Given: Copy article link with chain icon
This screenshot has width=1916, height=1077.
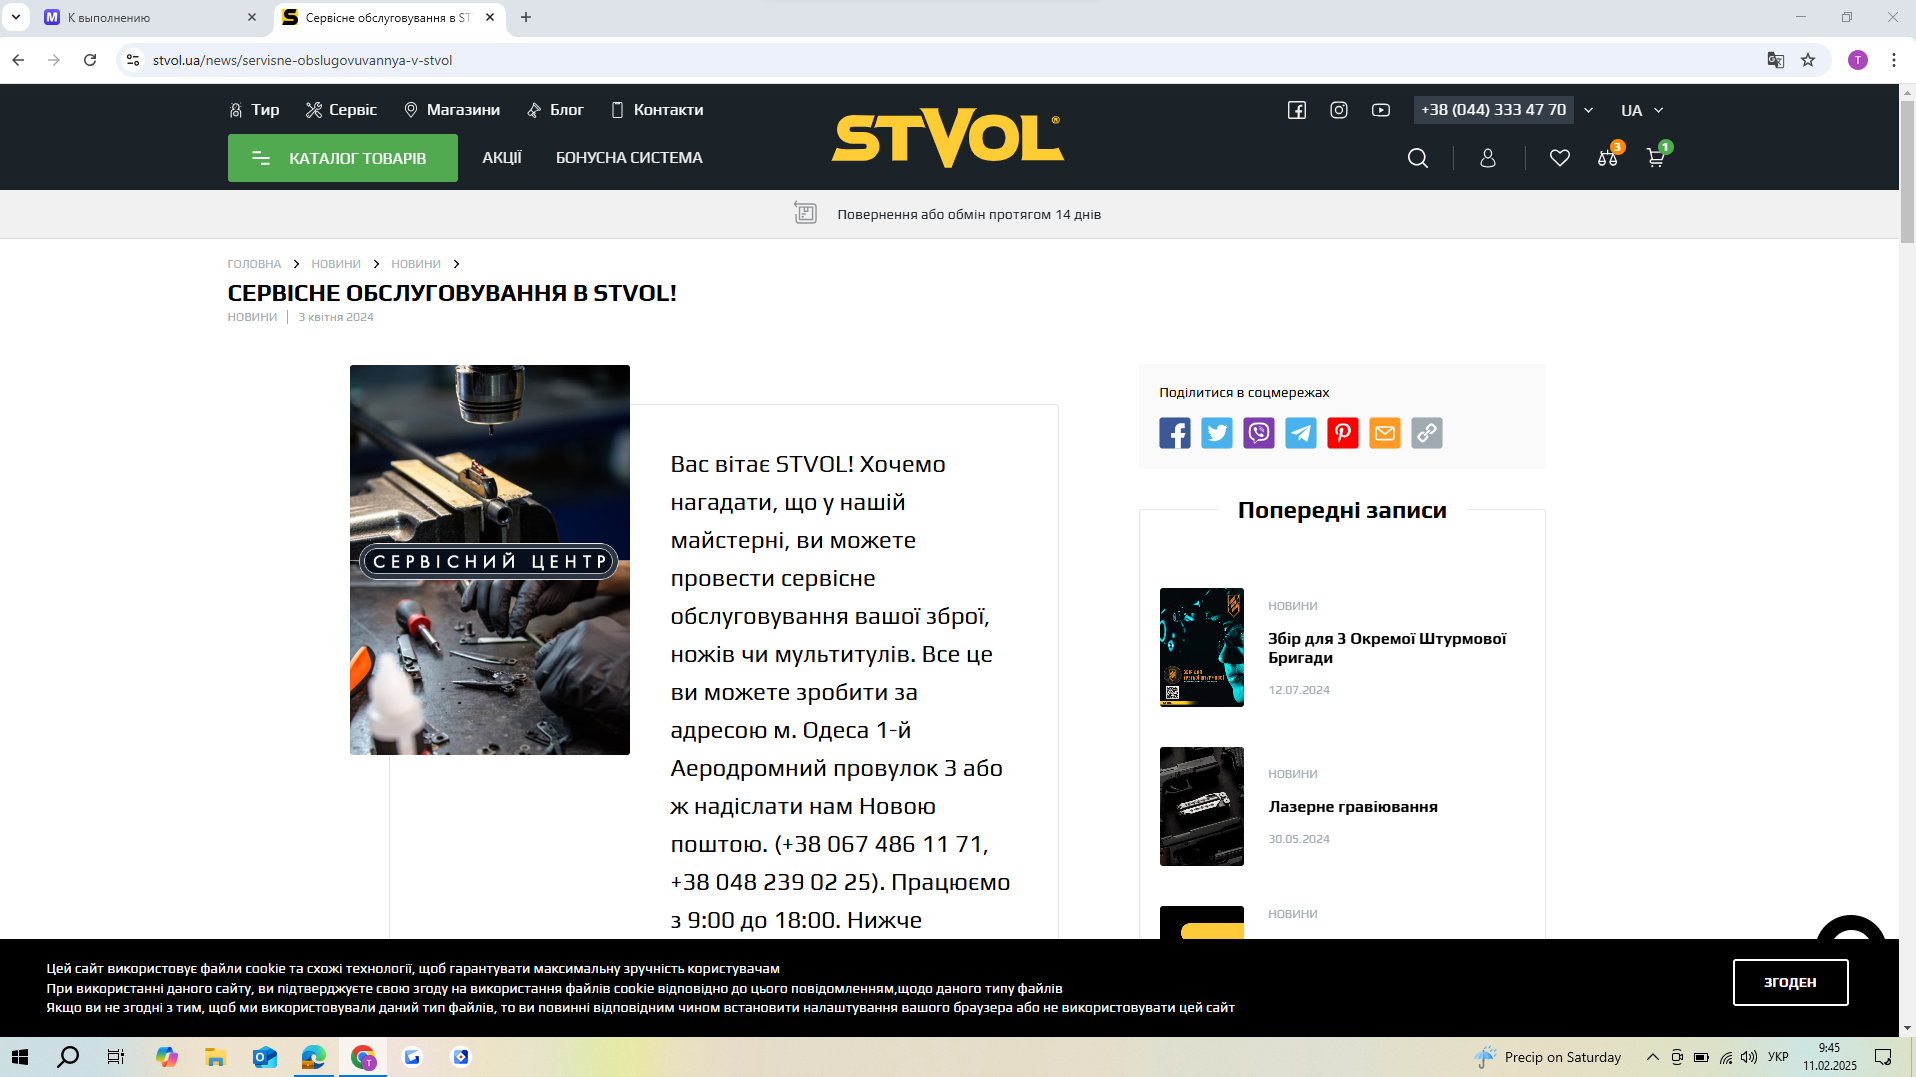Looking at the screenshot, I should [1427, 433].
